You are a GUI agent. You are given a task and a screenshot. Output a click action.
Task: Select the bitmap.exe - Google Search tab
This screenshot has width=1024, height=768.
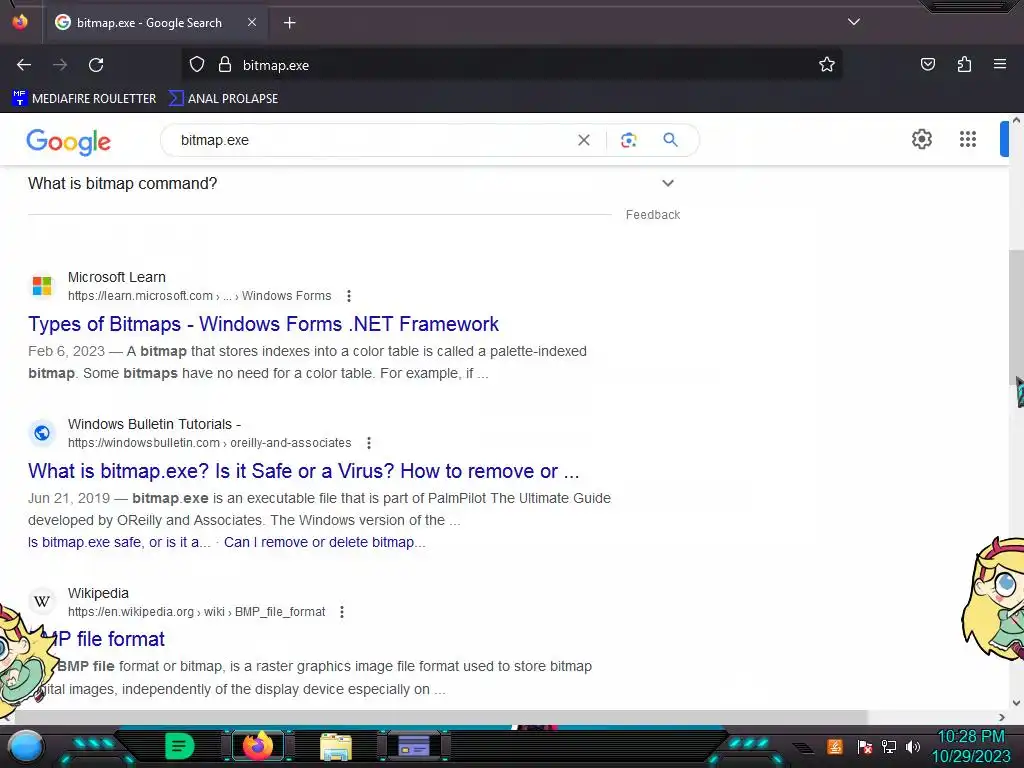pyautogui.click(x=155, y=23)
